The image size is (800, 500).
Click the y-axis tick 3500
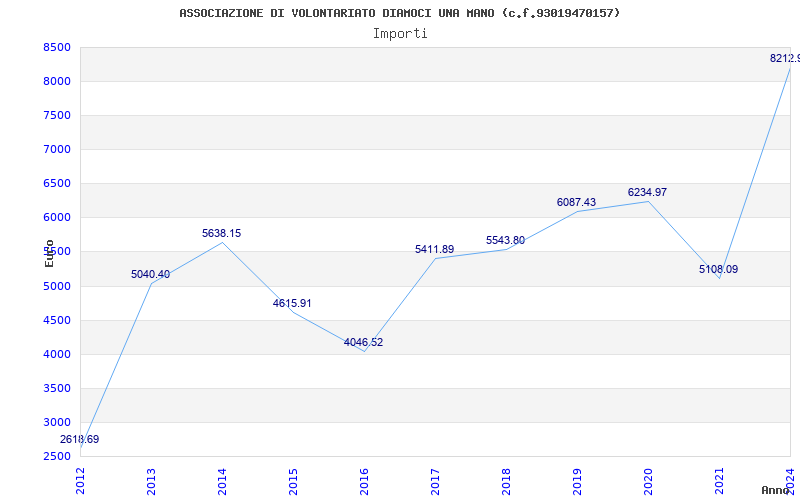pos(57,388)
